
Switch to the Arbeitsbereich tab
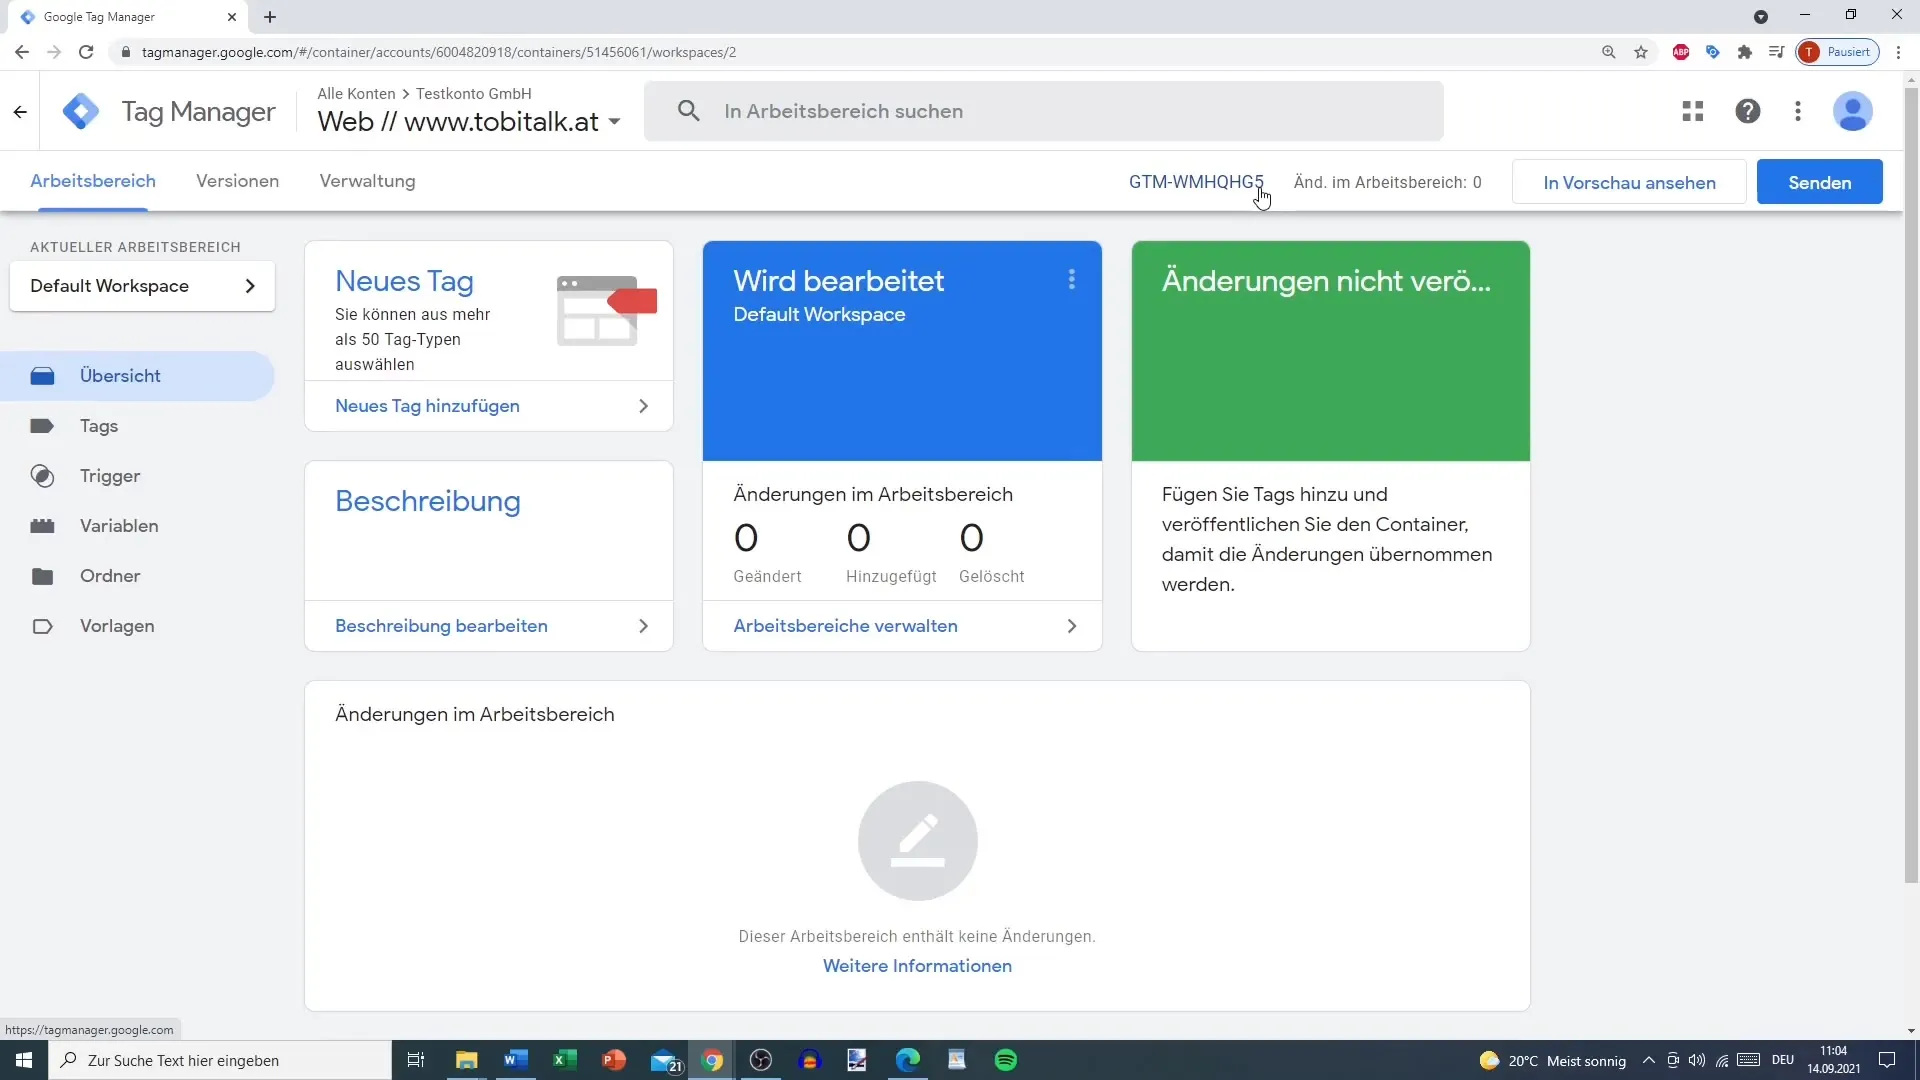93,181
